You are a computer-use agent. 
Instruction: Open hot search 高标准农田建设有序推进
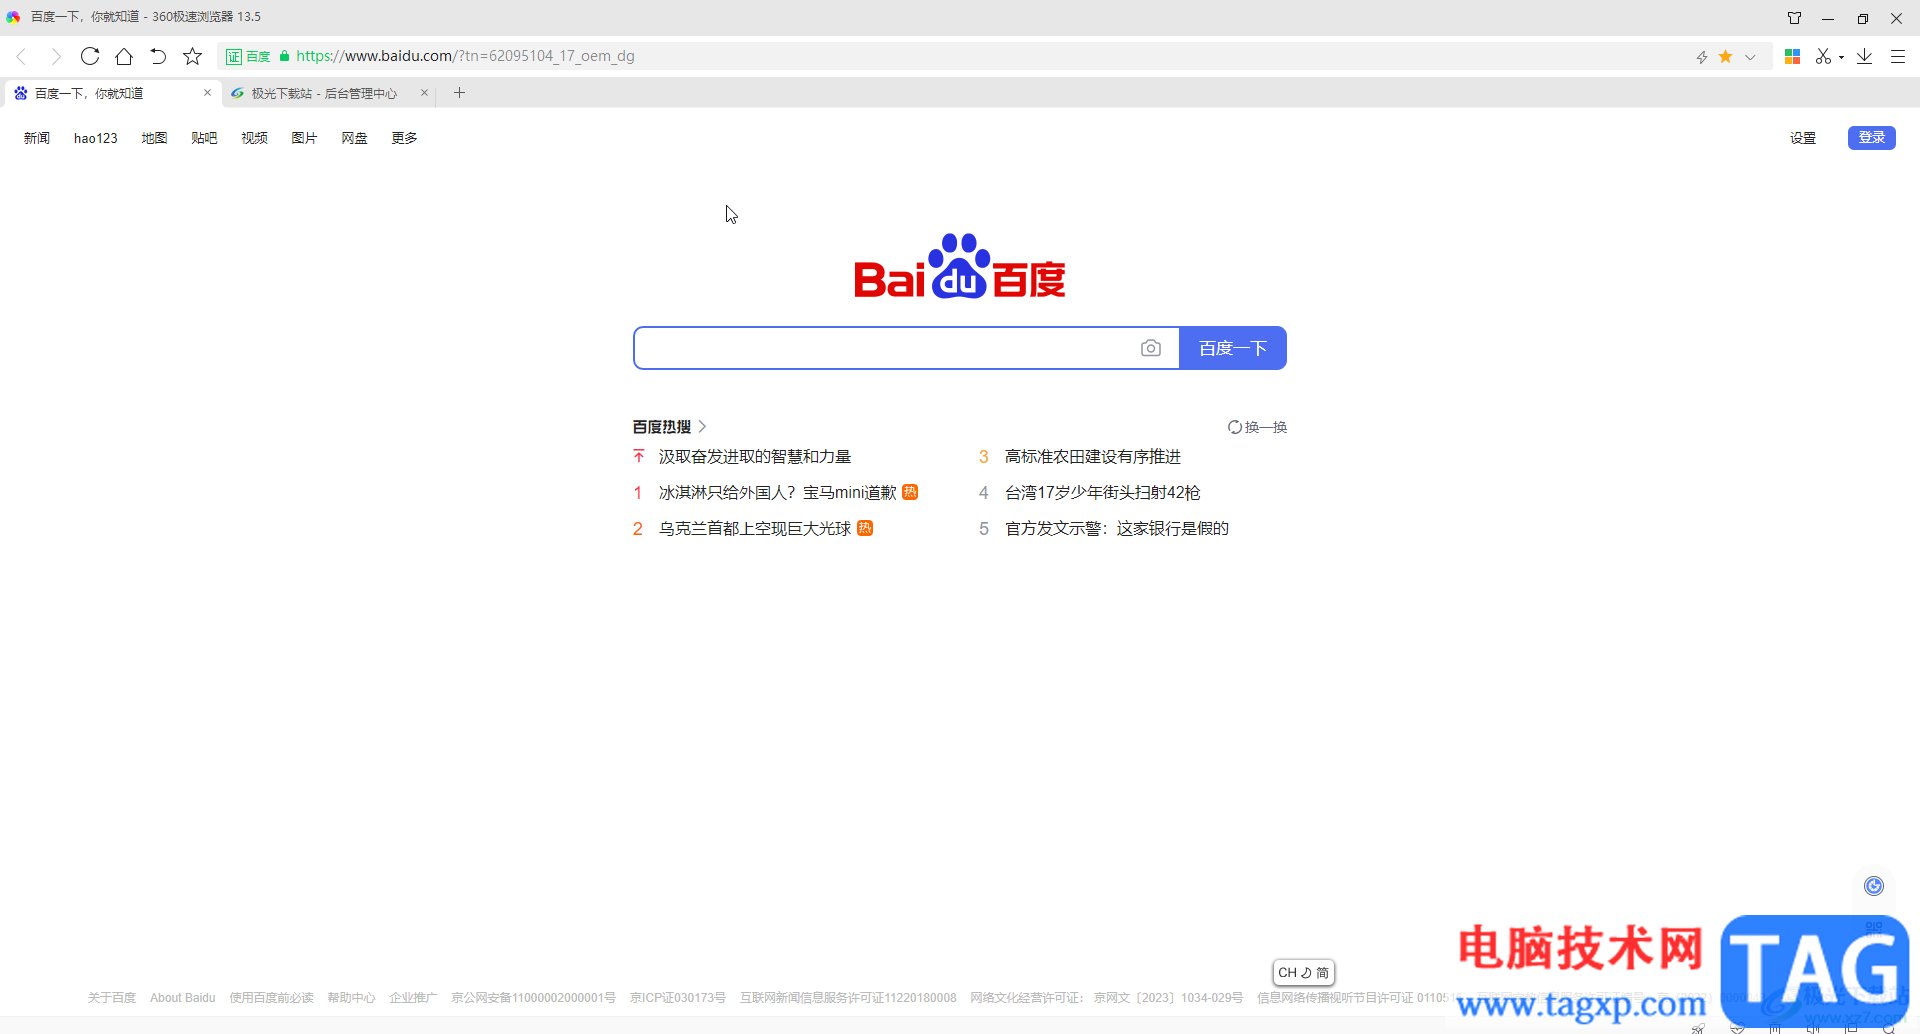[x=1093, y=457]
